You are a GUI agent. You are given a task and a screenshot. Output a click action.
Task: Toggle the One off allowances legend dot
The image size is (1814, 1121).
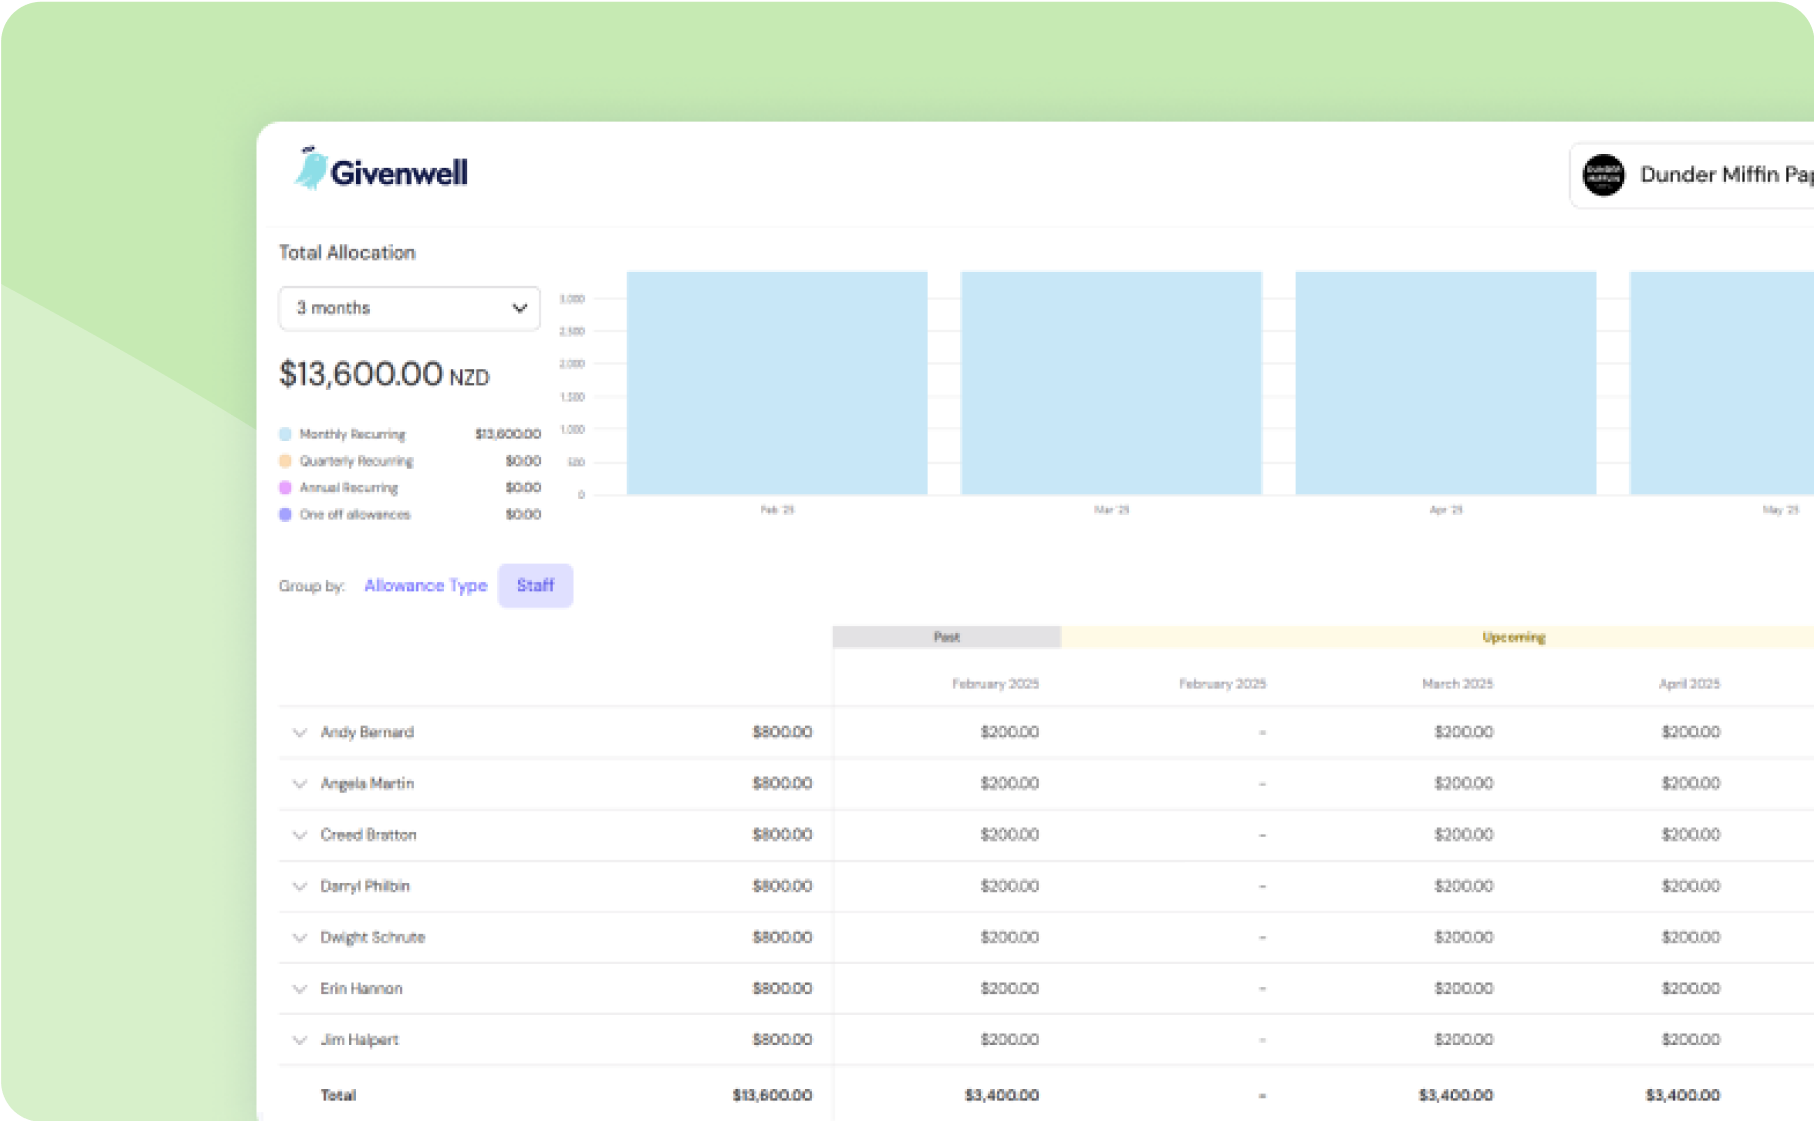point(285,515)
